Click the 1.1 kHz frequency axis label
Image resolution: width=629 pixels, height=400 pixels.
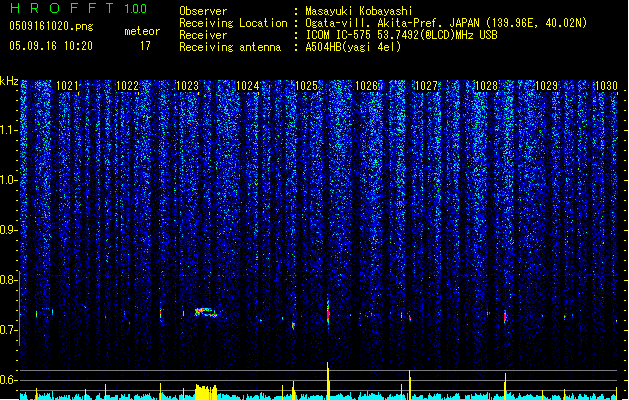point(8,130)
